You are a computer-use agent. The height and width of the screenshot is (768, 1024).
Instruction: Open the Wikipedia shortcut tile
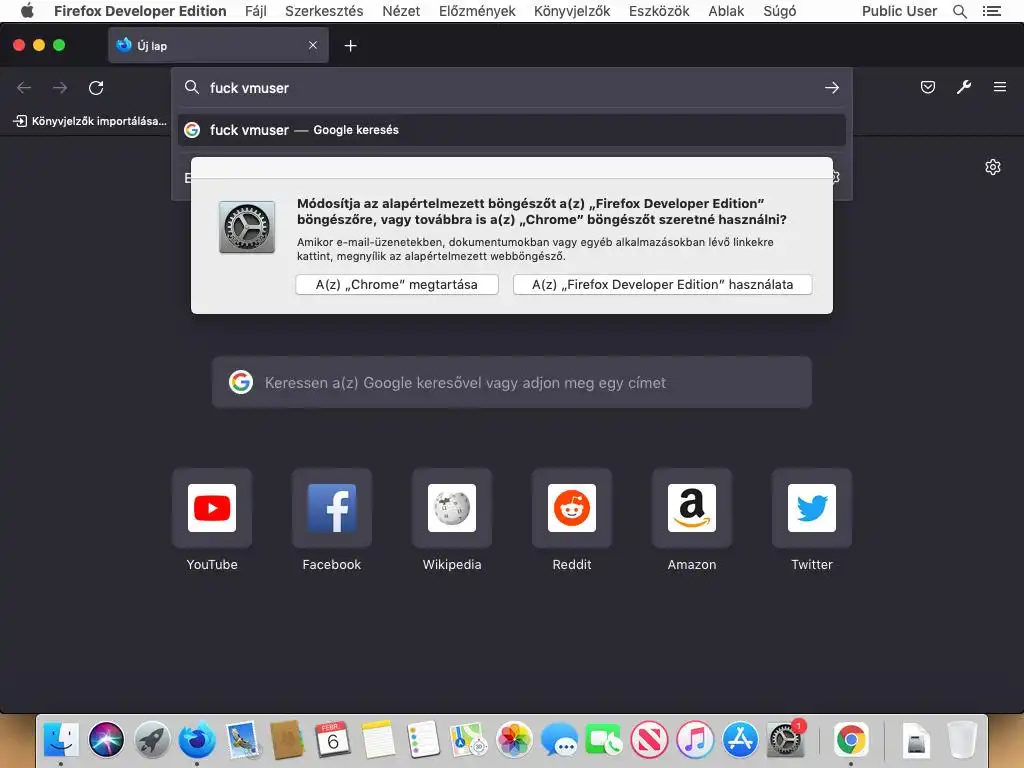tap(452, 508)
